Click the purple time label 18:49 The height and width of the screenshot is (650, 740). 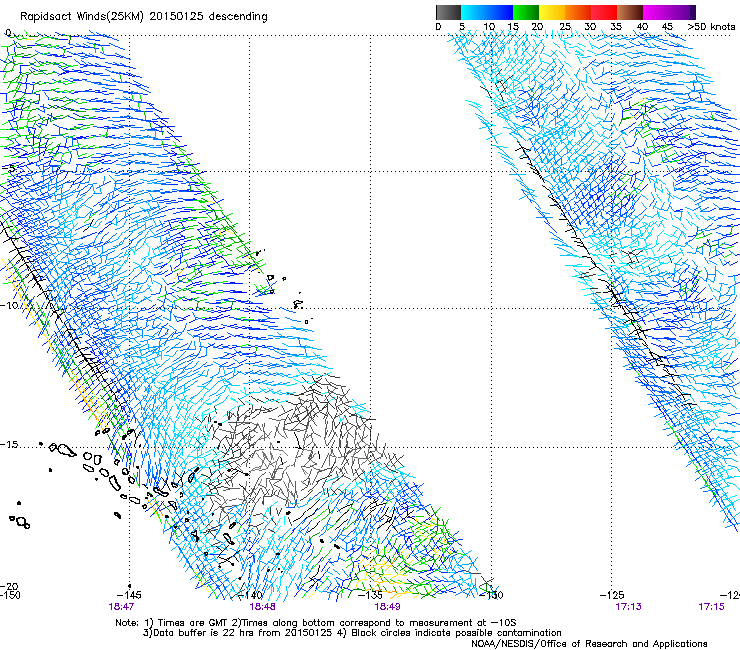pos(387,607)
